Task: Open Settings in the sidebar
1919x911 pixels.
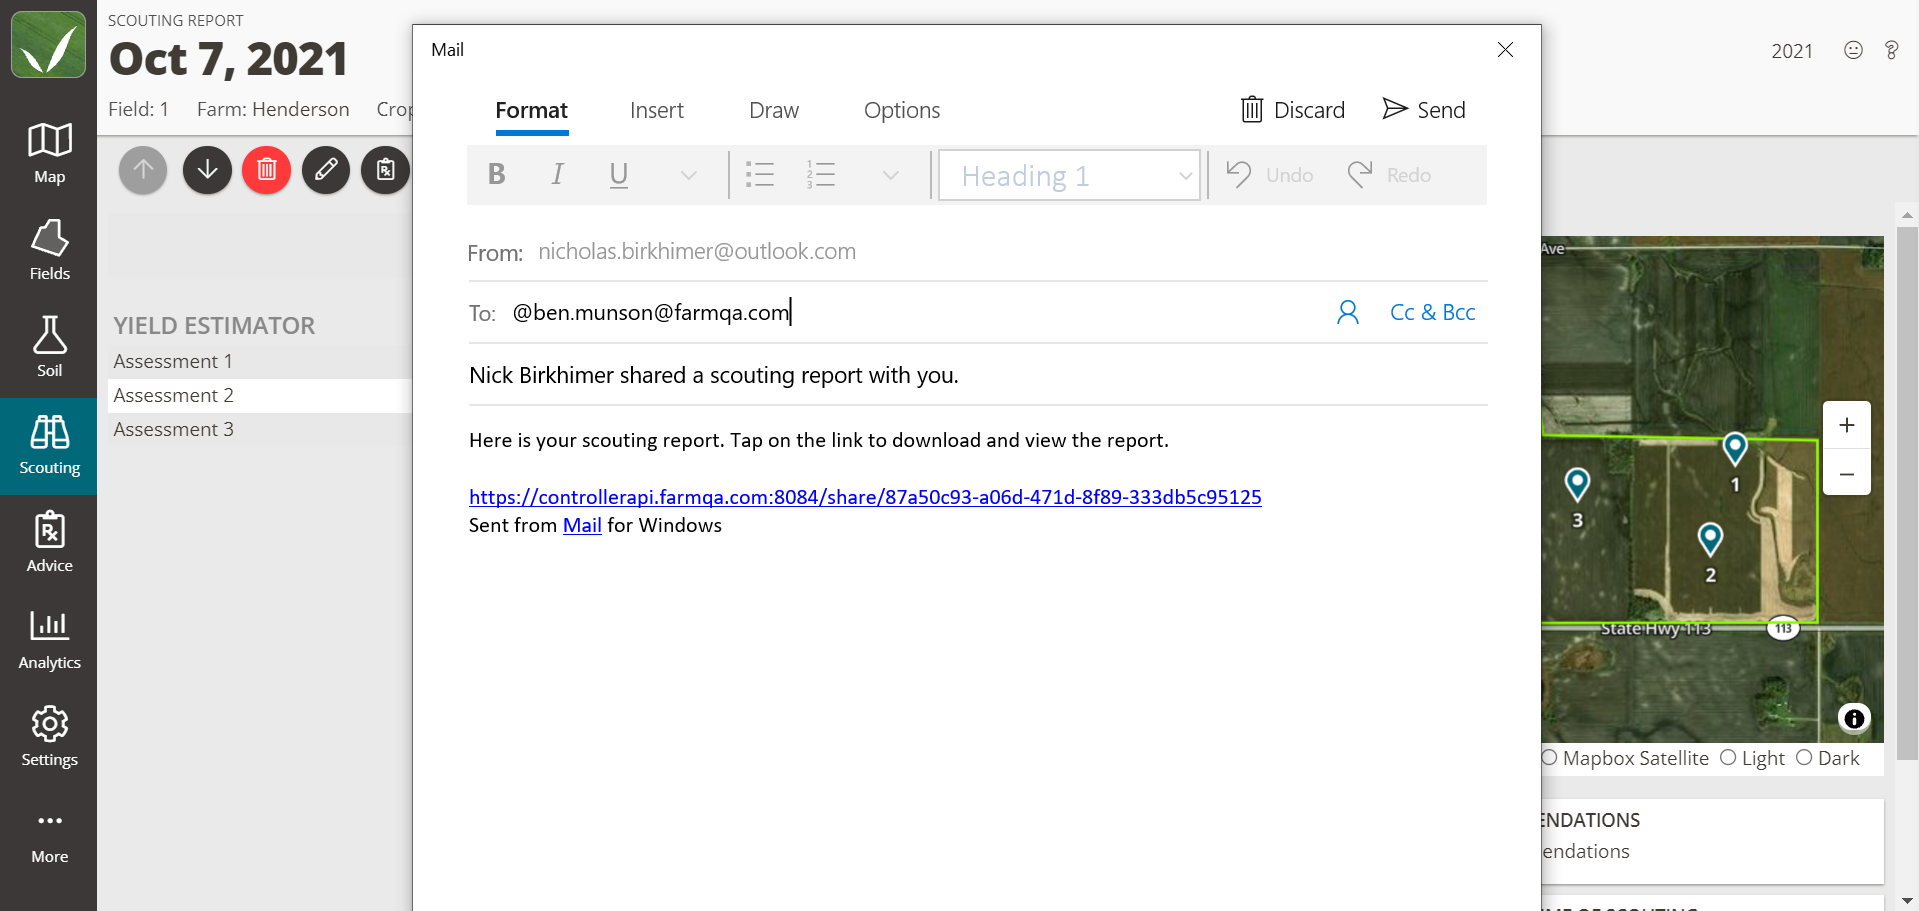Action: pyautogui.click(x=49, y=737)
